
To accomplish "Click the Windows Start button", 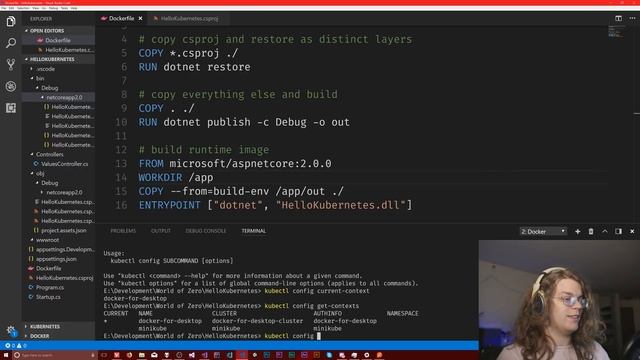I will [x=6, y=356].
